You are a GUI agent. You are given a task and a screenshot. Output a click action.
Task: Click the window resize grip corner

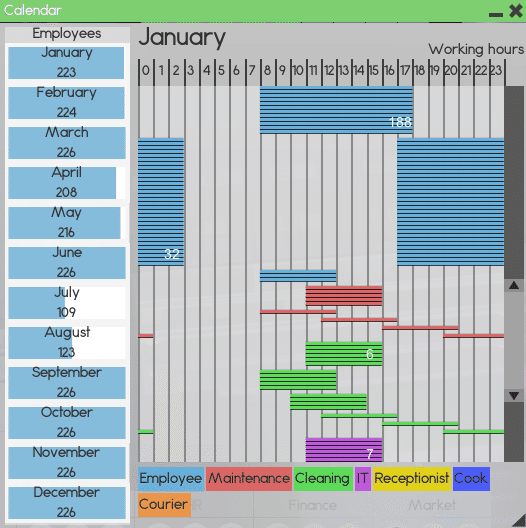[519, 521]
